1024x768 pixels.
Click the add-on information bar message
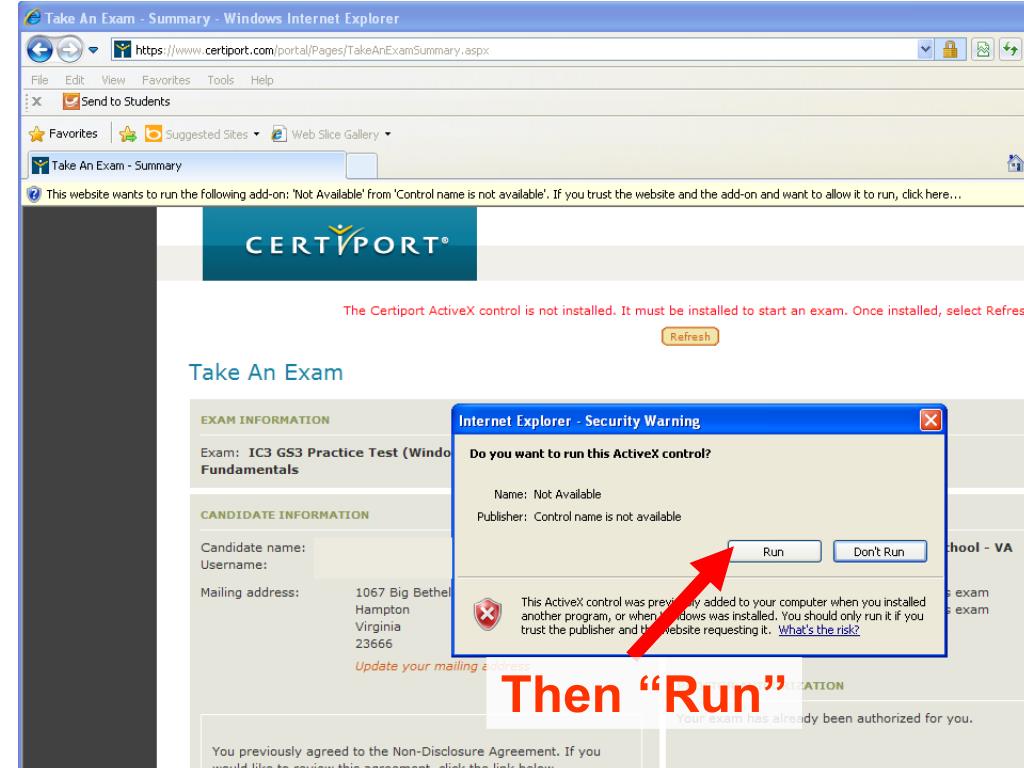pyautogui.click(x=504, y=194)
